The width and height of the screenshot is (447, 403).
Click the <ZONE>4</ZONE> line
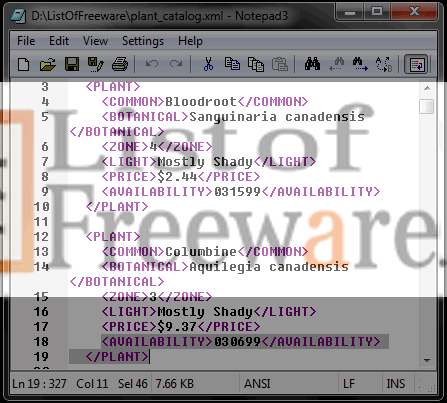(157, 147)
